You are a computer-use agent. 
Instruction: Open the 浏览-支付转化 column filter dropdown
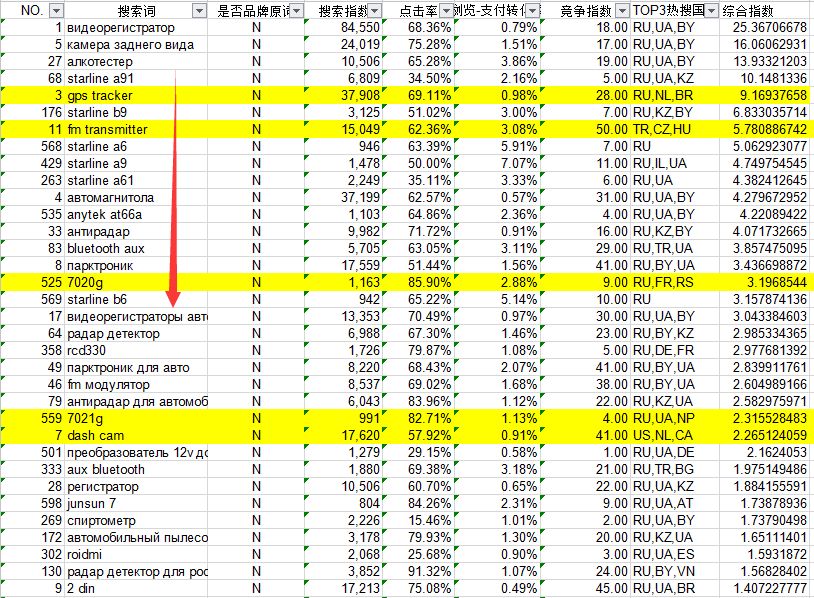(x=533, y=10)
